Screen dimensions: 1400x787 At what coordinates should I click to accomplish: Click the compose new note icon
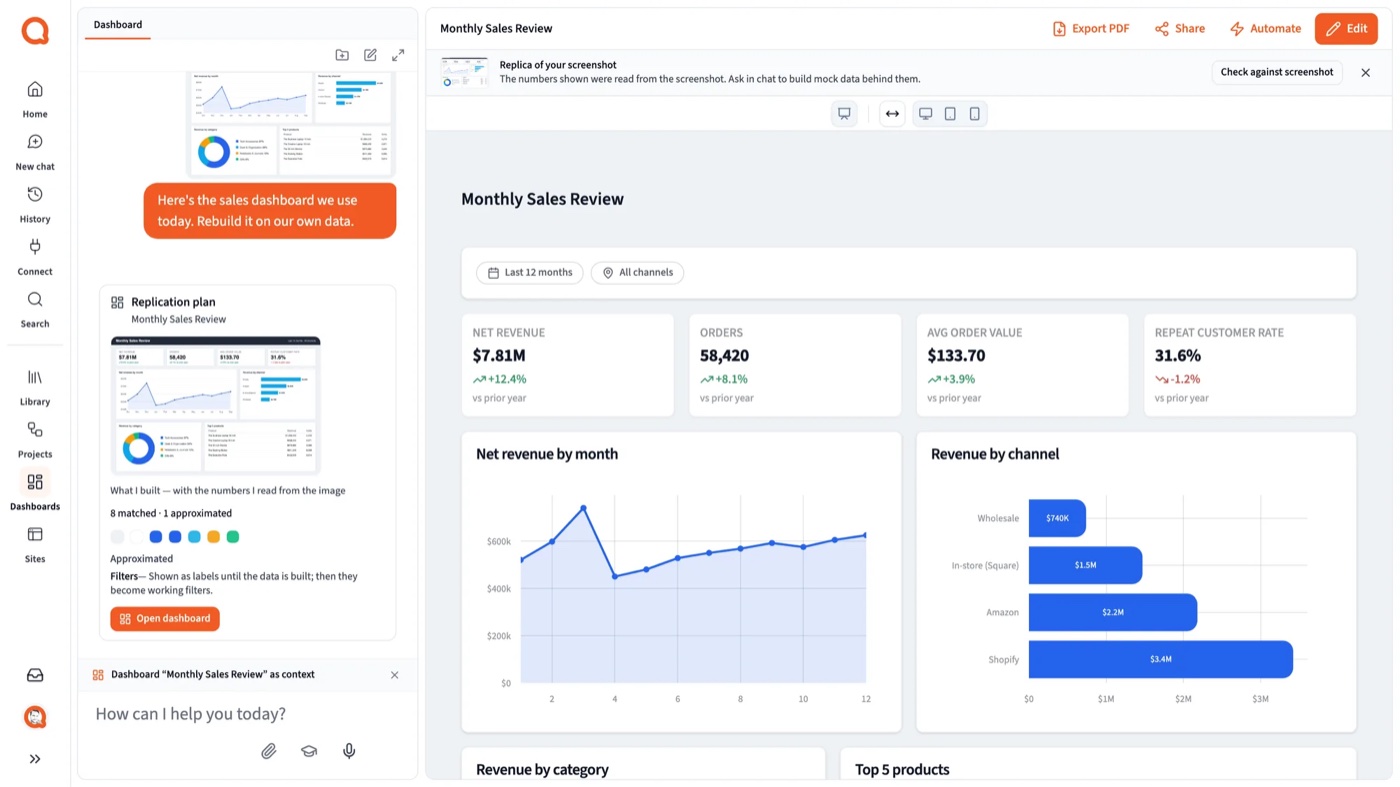tap(370, 55)
